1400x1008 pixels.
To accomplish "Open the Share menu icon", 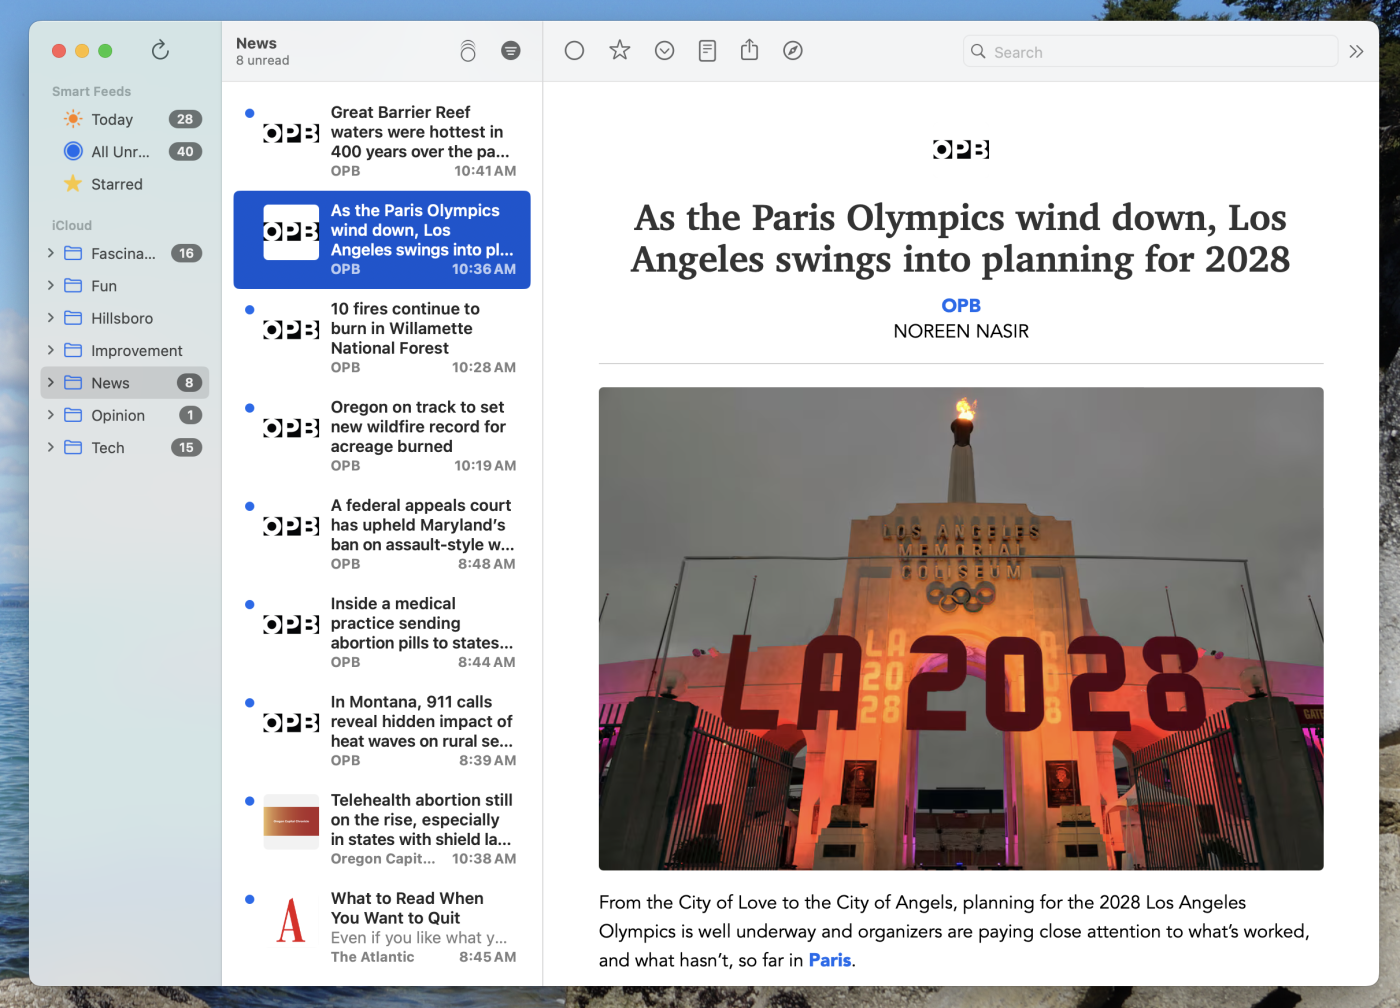I will (x=750, y=50).
